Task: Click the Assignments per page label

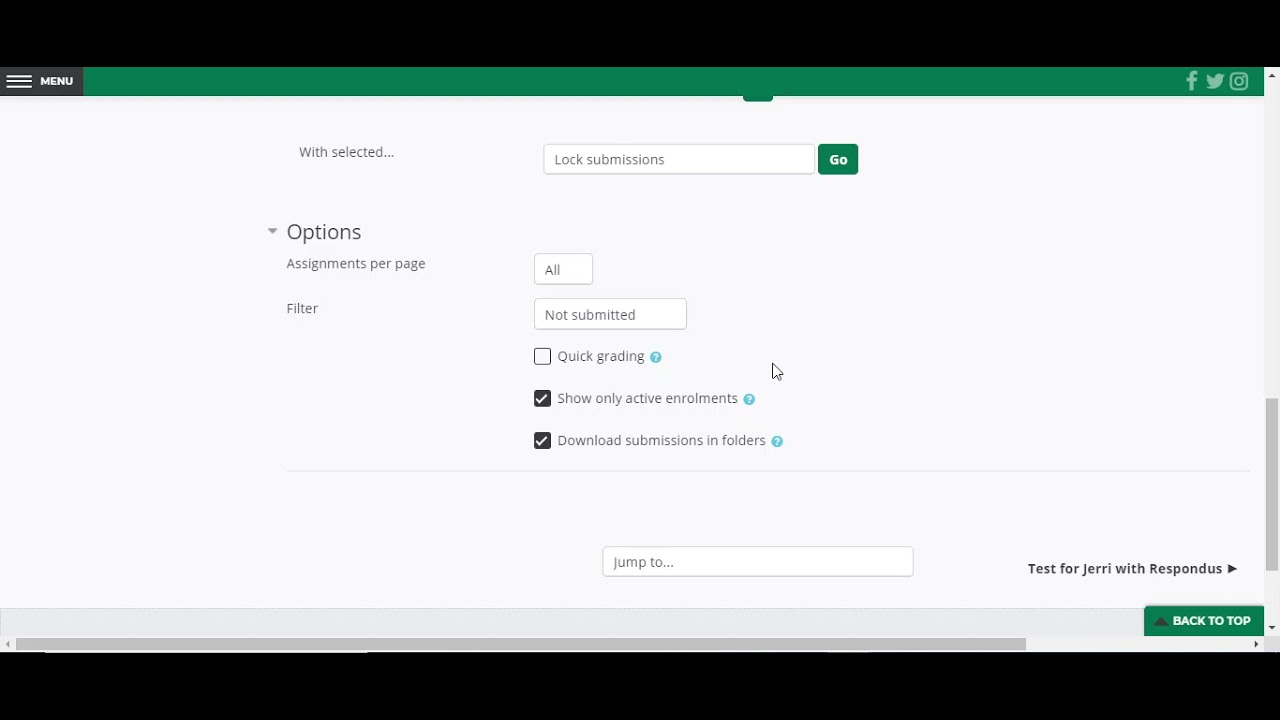Action: [x=356, y=263]
